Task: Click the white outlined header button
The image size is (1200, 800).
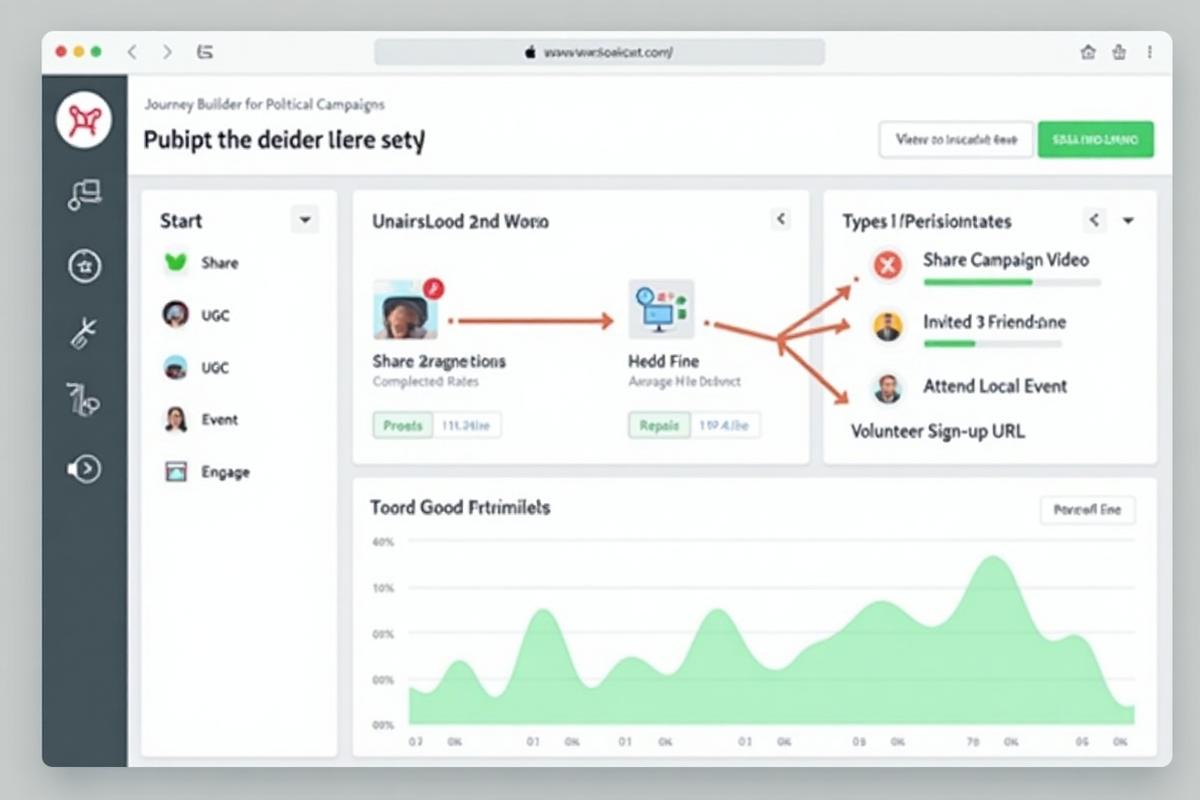Action: tap(956, 140)
